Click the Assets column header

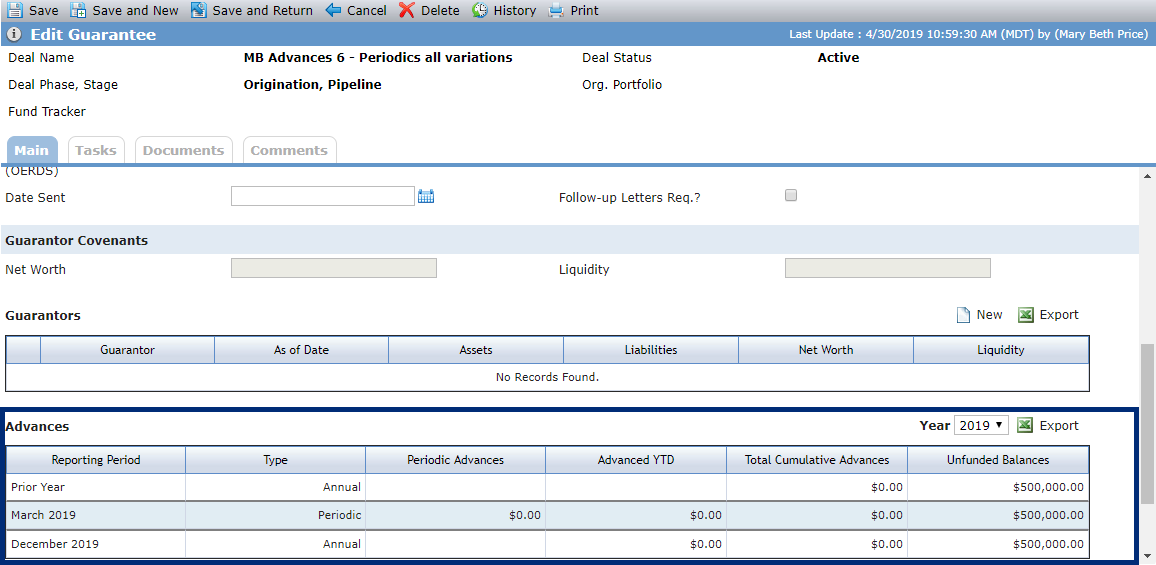(476, 350)
